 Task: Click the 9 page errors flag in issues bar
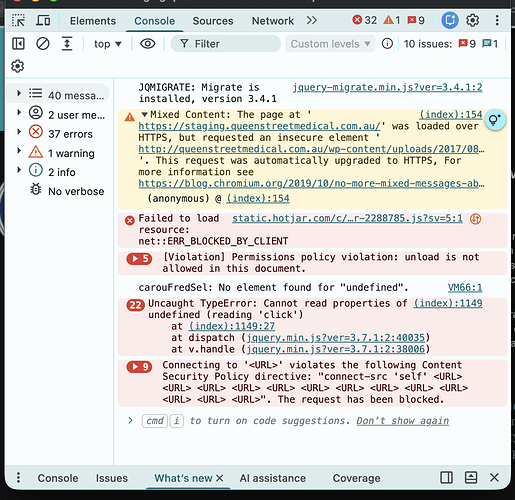point(467,44)
